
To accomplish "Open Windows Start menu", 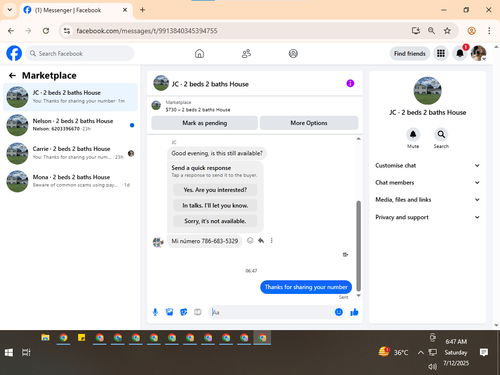I will (9, 352).
